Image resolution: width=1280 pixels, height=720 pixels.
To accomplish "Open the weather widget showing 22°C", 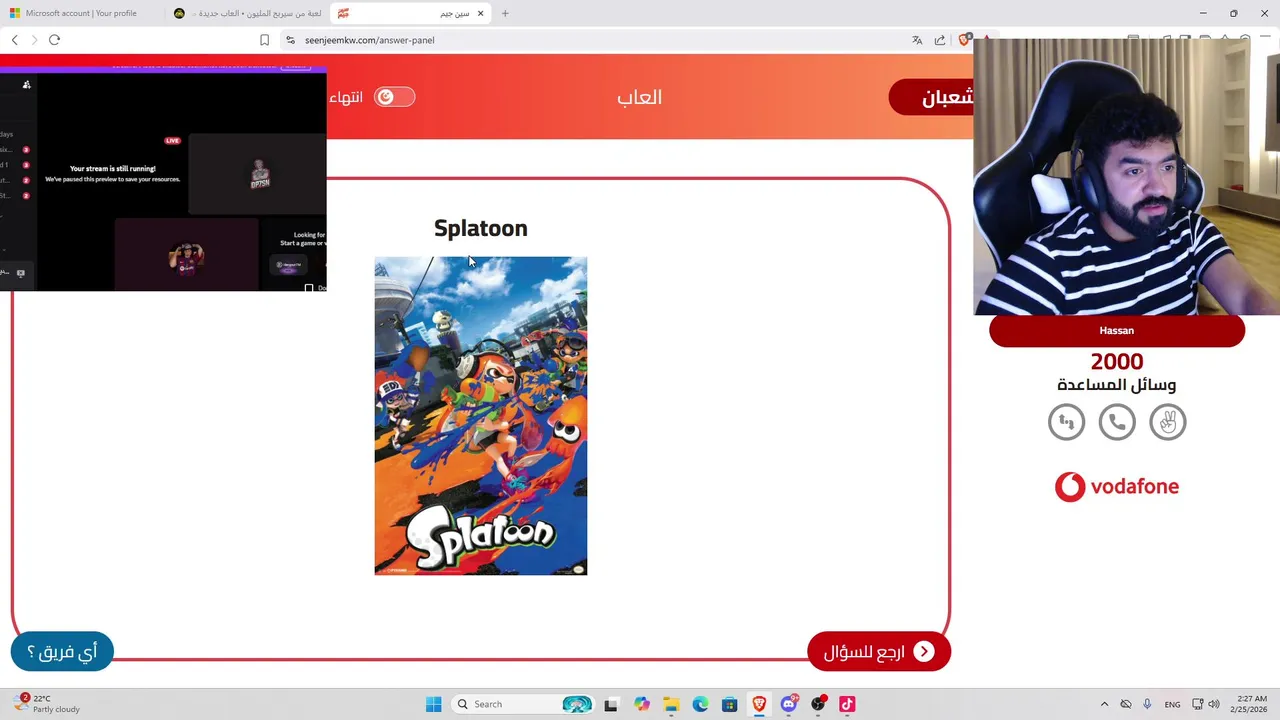I will point(48,704).
